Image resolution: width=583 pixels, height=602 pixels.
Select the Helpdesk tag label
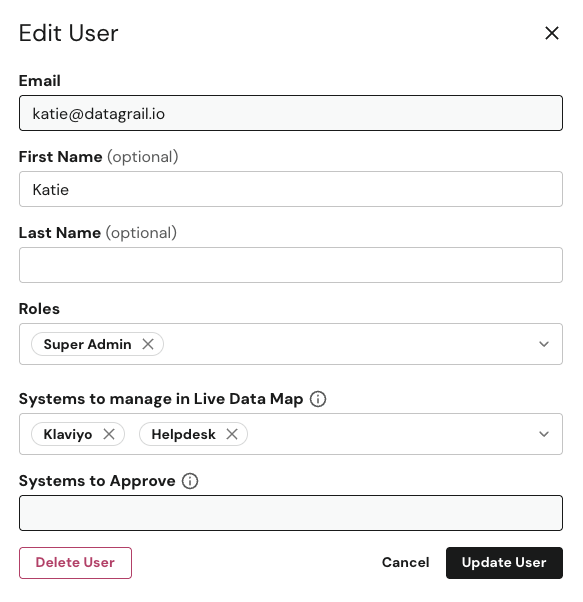coord(183,435)
